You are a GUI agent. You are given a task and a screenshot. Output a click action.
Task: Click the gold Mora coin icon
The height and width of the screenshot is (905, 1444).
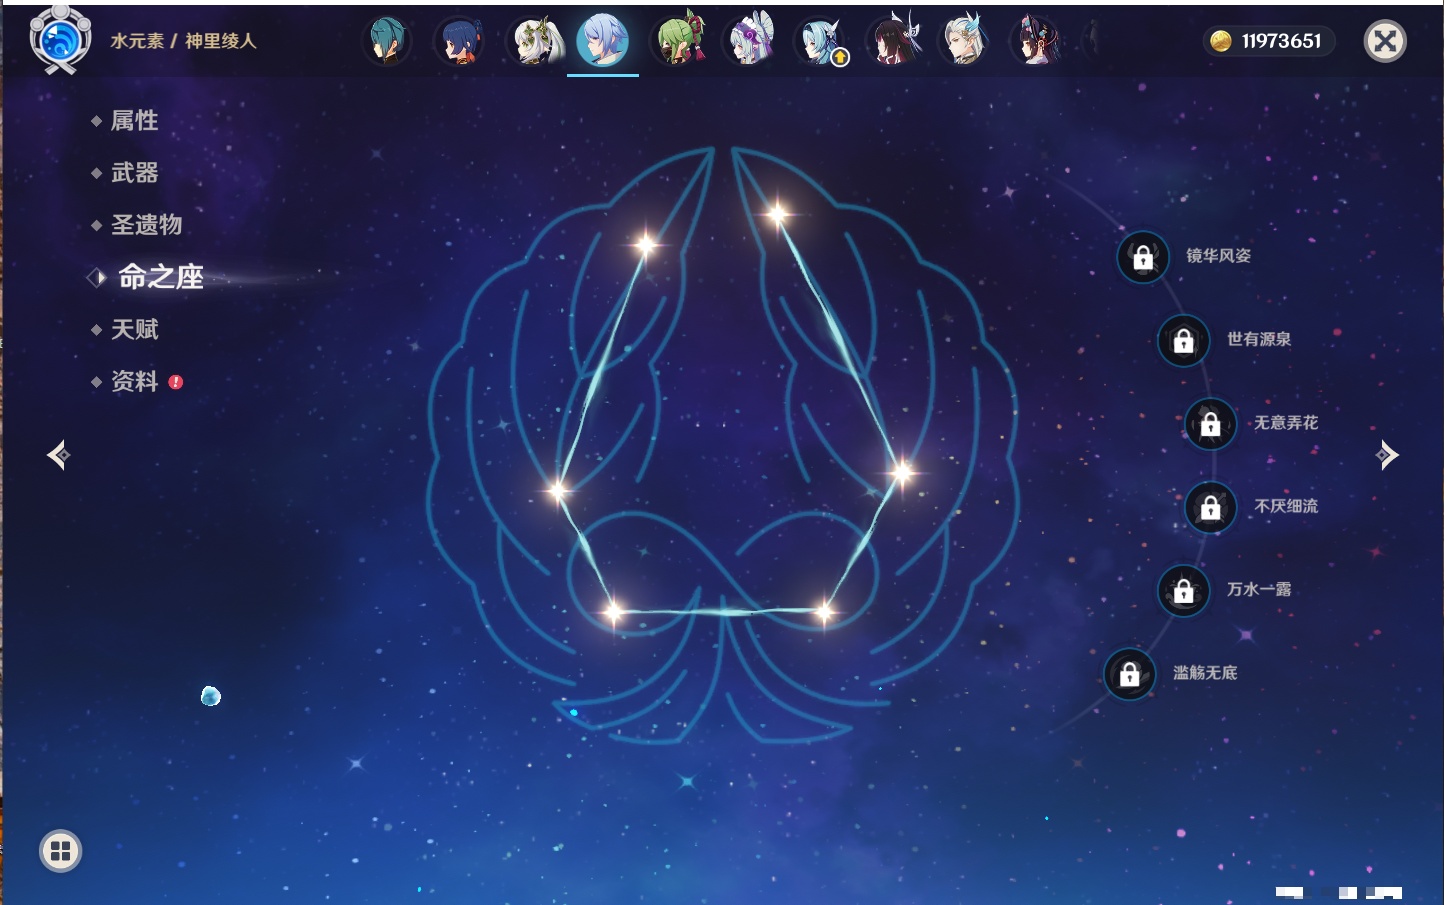coord(1221,41)
